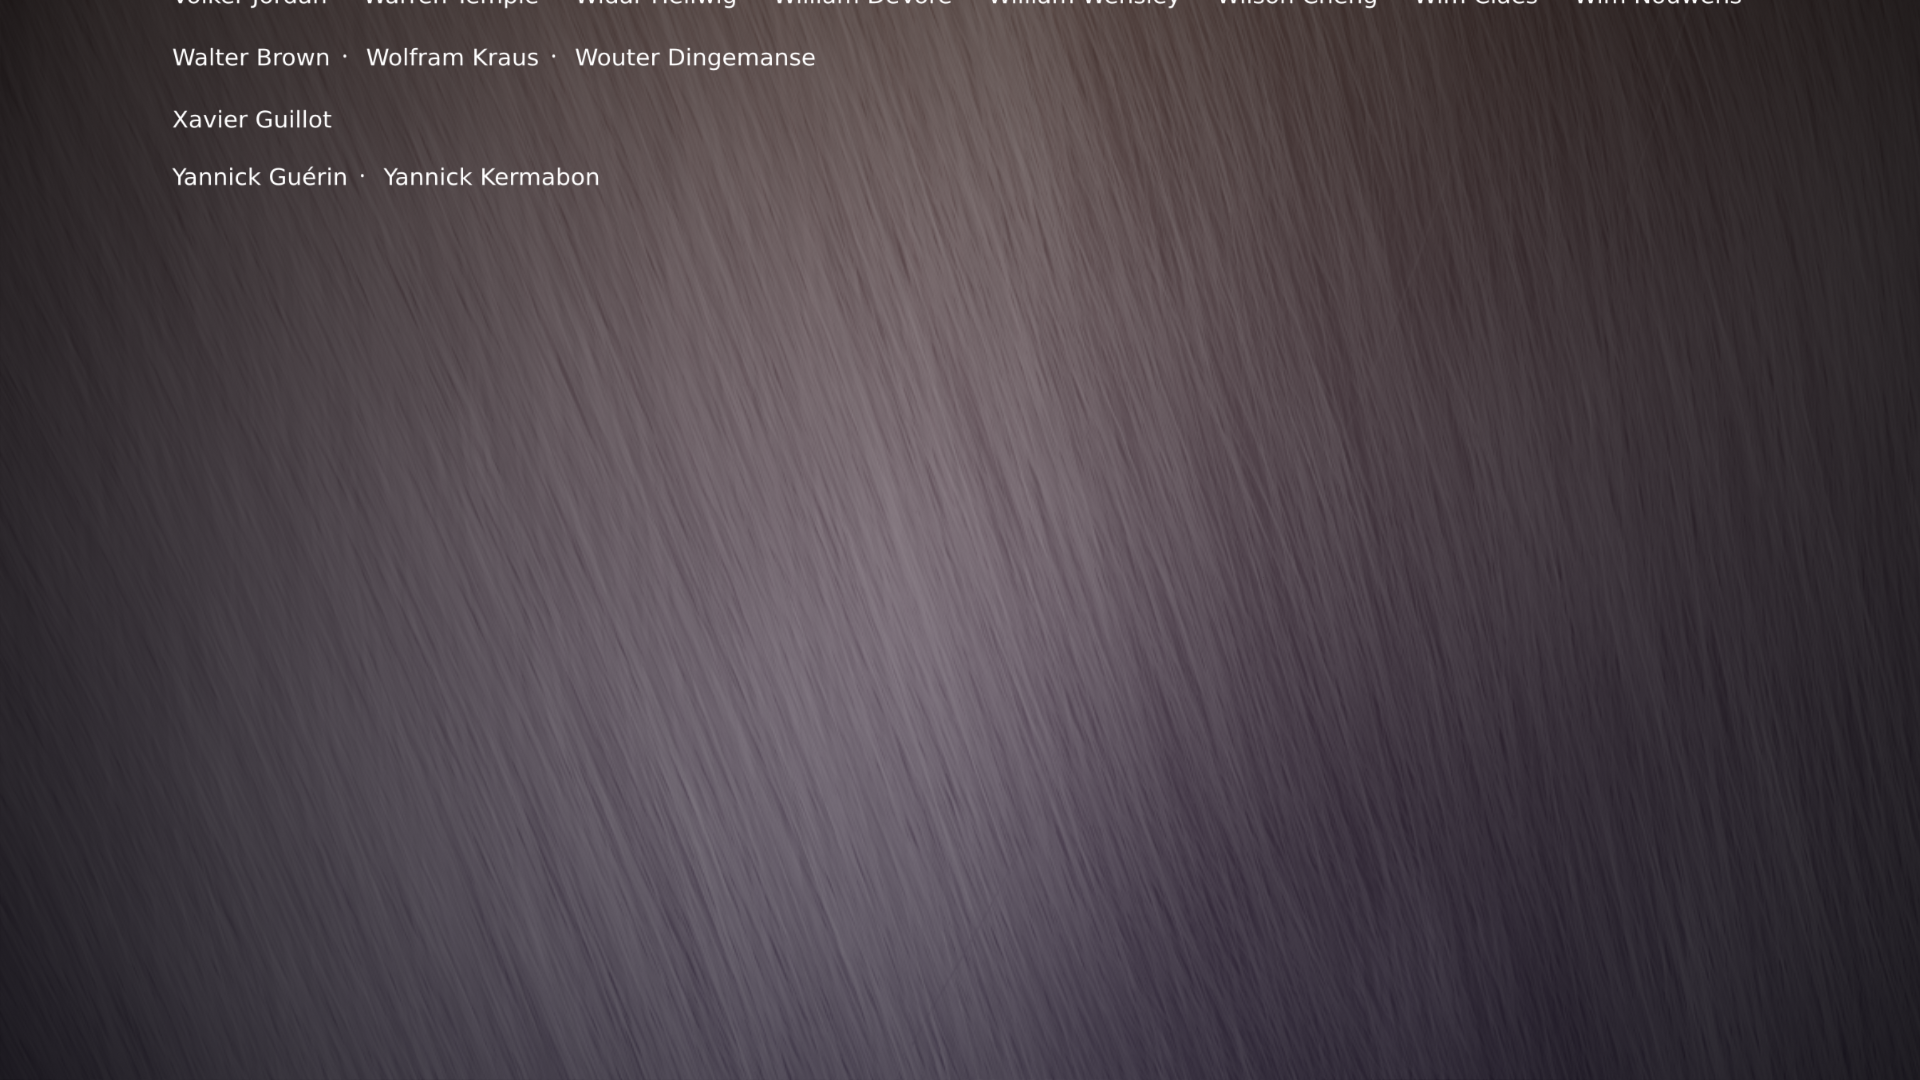The width and height of the screenshot is (1920, 1080).
Task: Click separator dot after Wolfram Kraus
Action: [x=553, y=57]
